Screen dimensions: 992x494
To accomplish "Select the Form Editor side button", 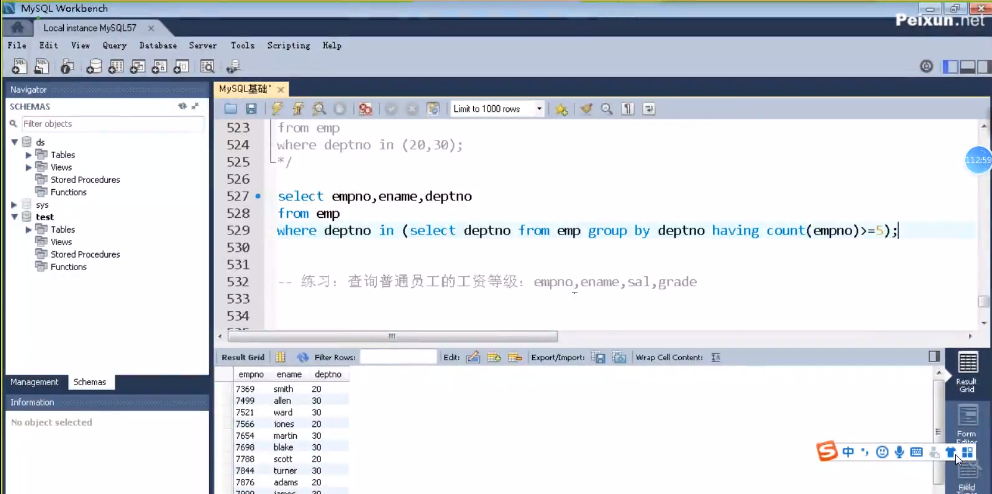I will pos(966,419).
